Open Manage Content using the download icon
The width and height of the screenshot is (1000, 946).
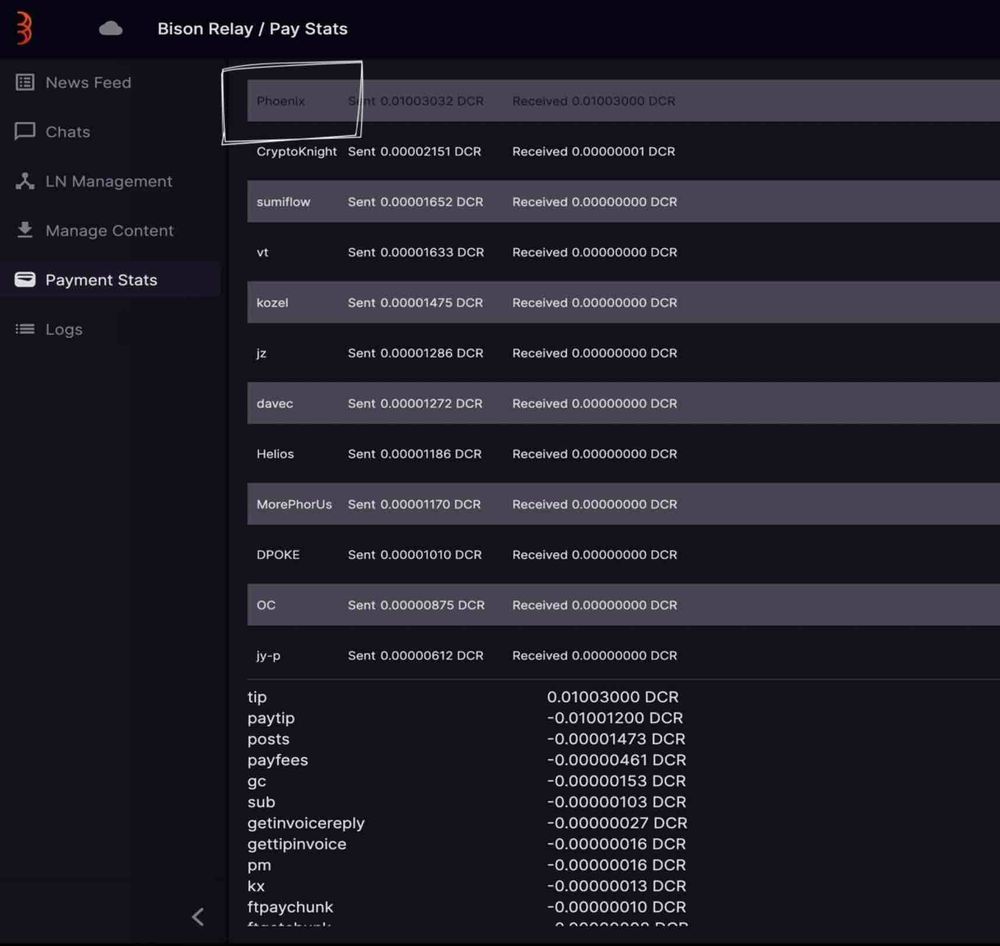pyautogui.click(x=24, y=230)
